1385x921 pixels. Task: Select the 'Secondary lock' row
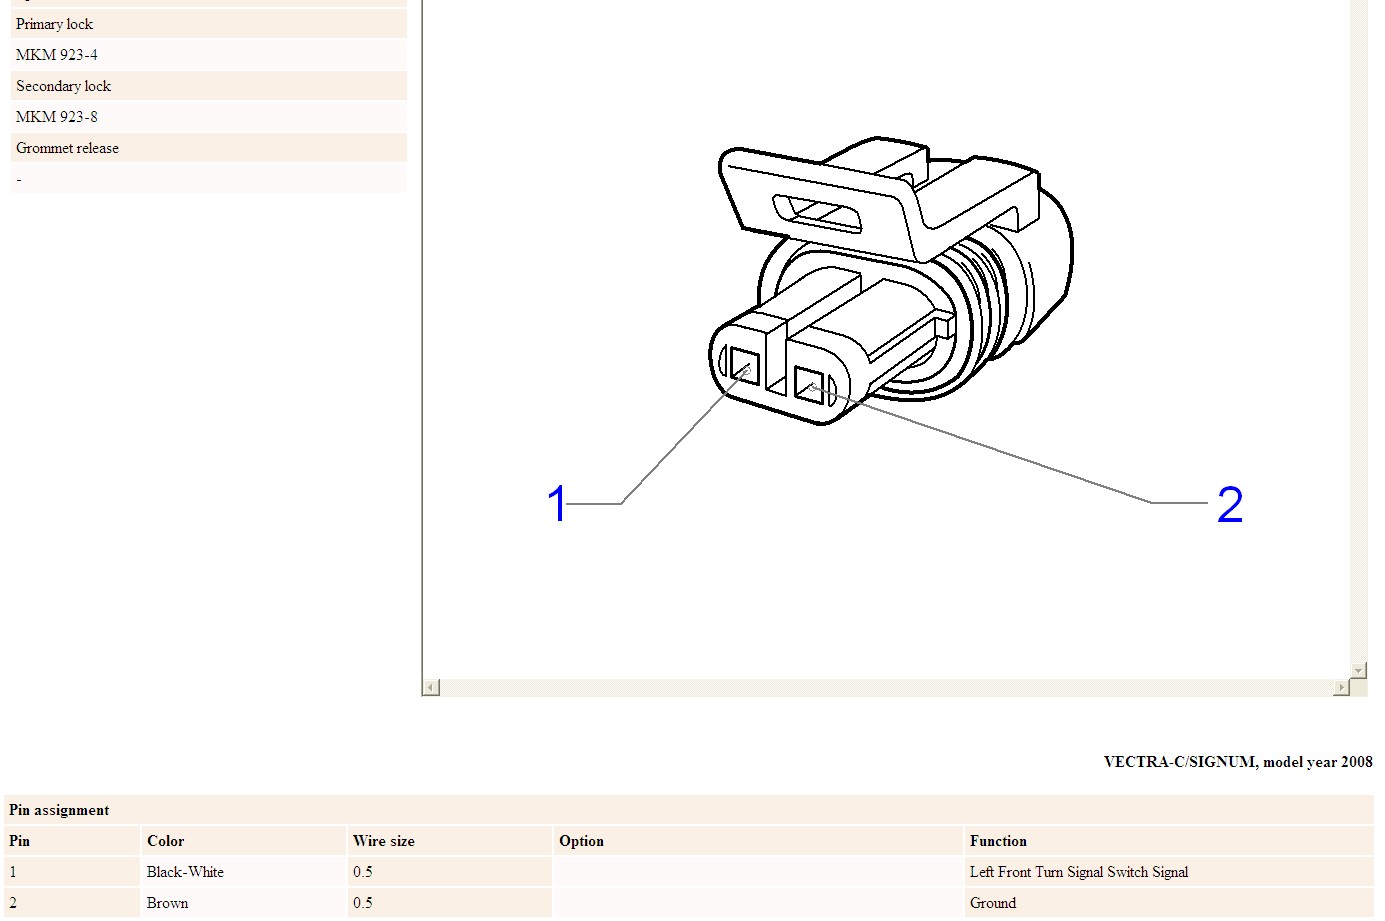209,86
